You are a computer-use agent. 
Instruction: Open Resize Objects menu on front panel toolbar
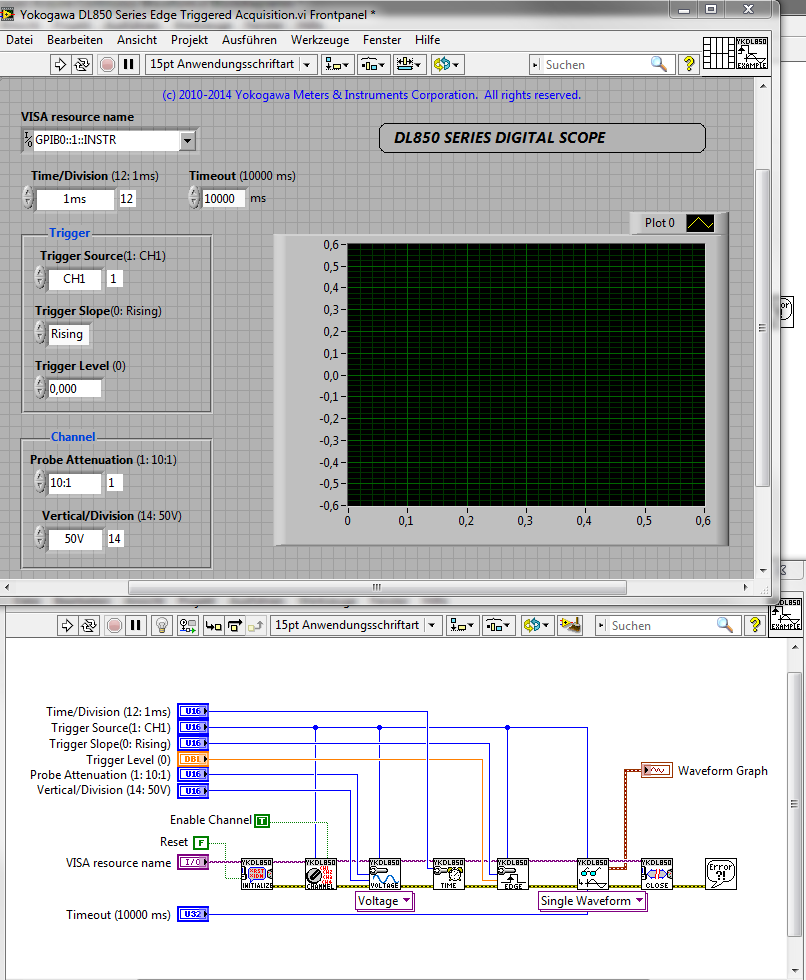(x=410, y=64)
